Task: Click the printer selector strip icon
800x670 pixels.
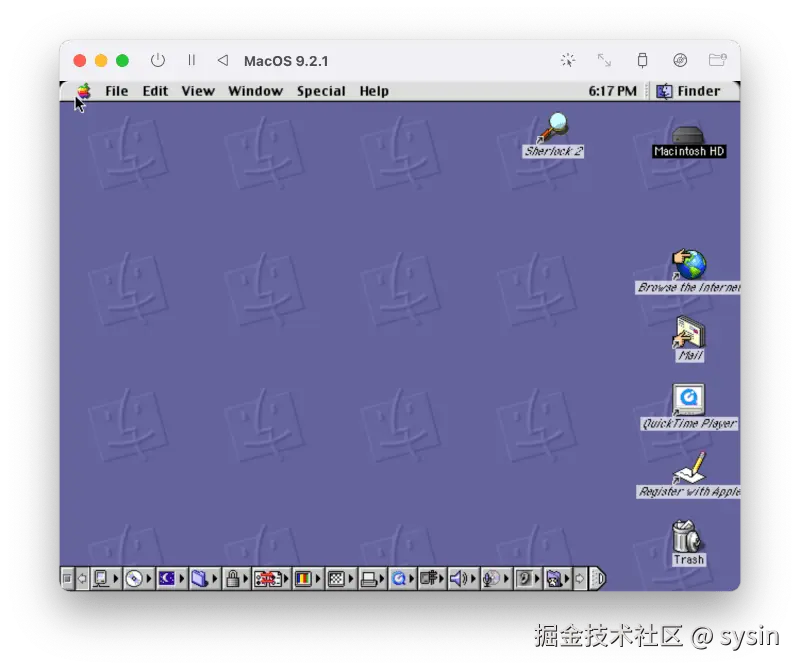Action: pos(368,579)
